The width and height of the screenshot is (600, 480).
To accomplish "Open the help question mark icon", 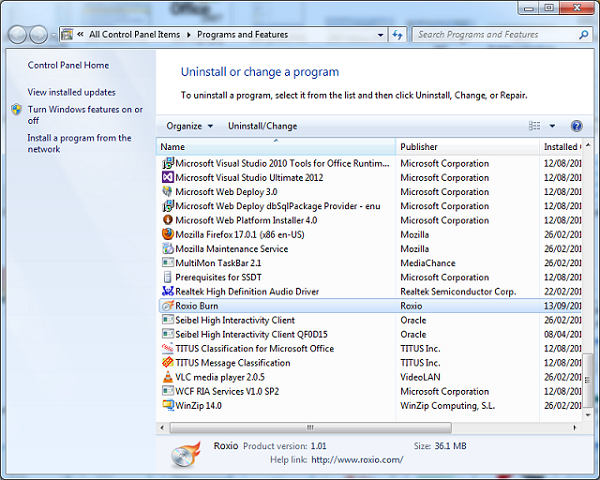I will (576, 126).
